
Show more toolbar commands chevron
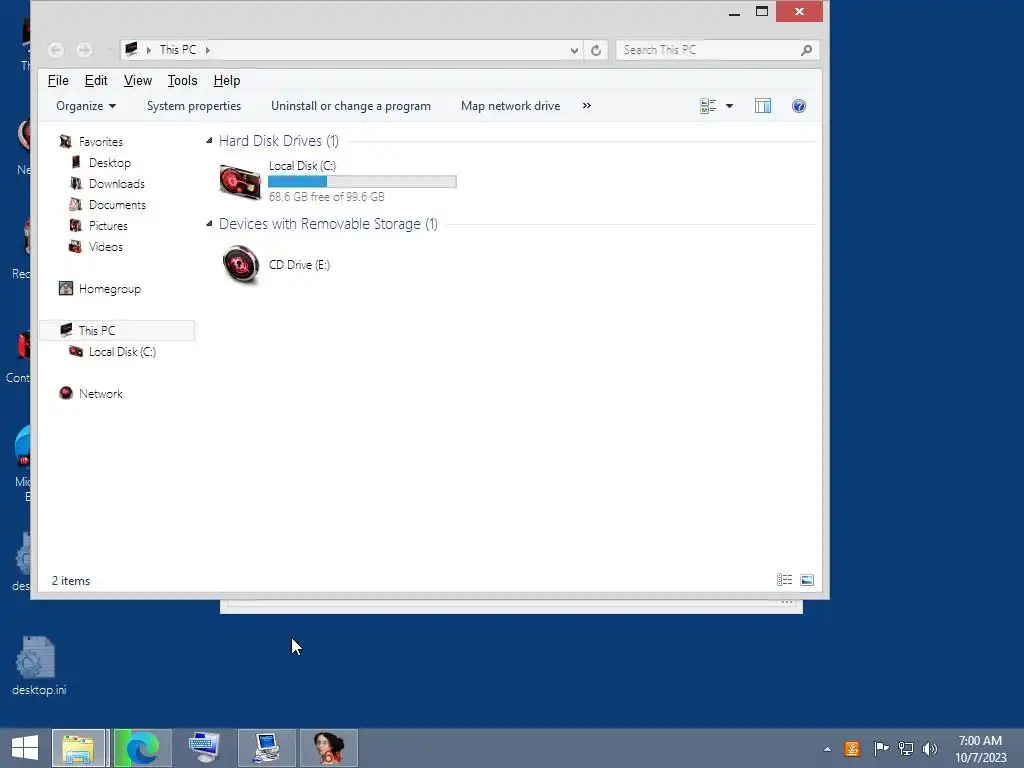click(x=586, y=105)
